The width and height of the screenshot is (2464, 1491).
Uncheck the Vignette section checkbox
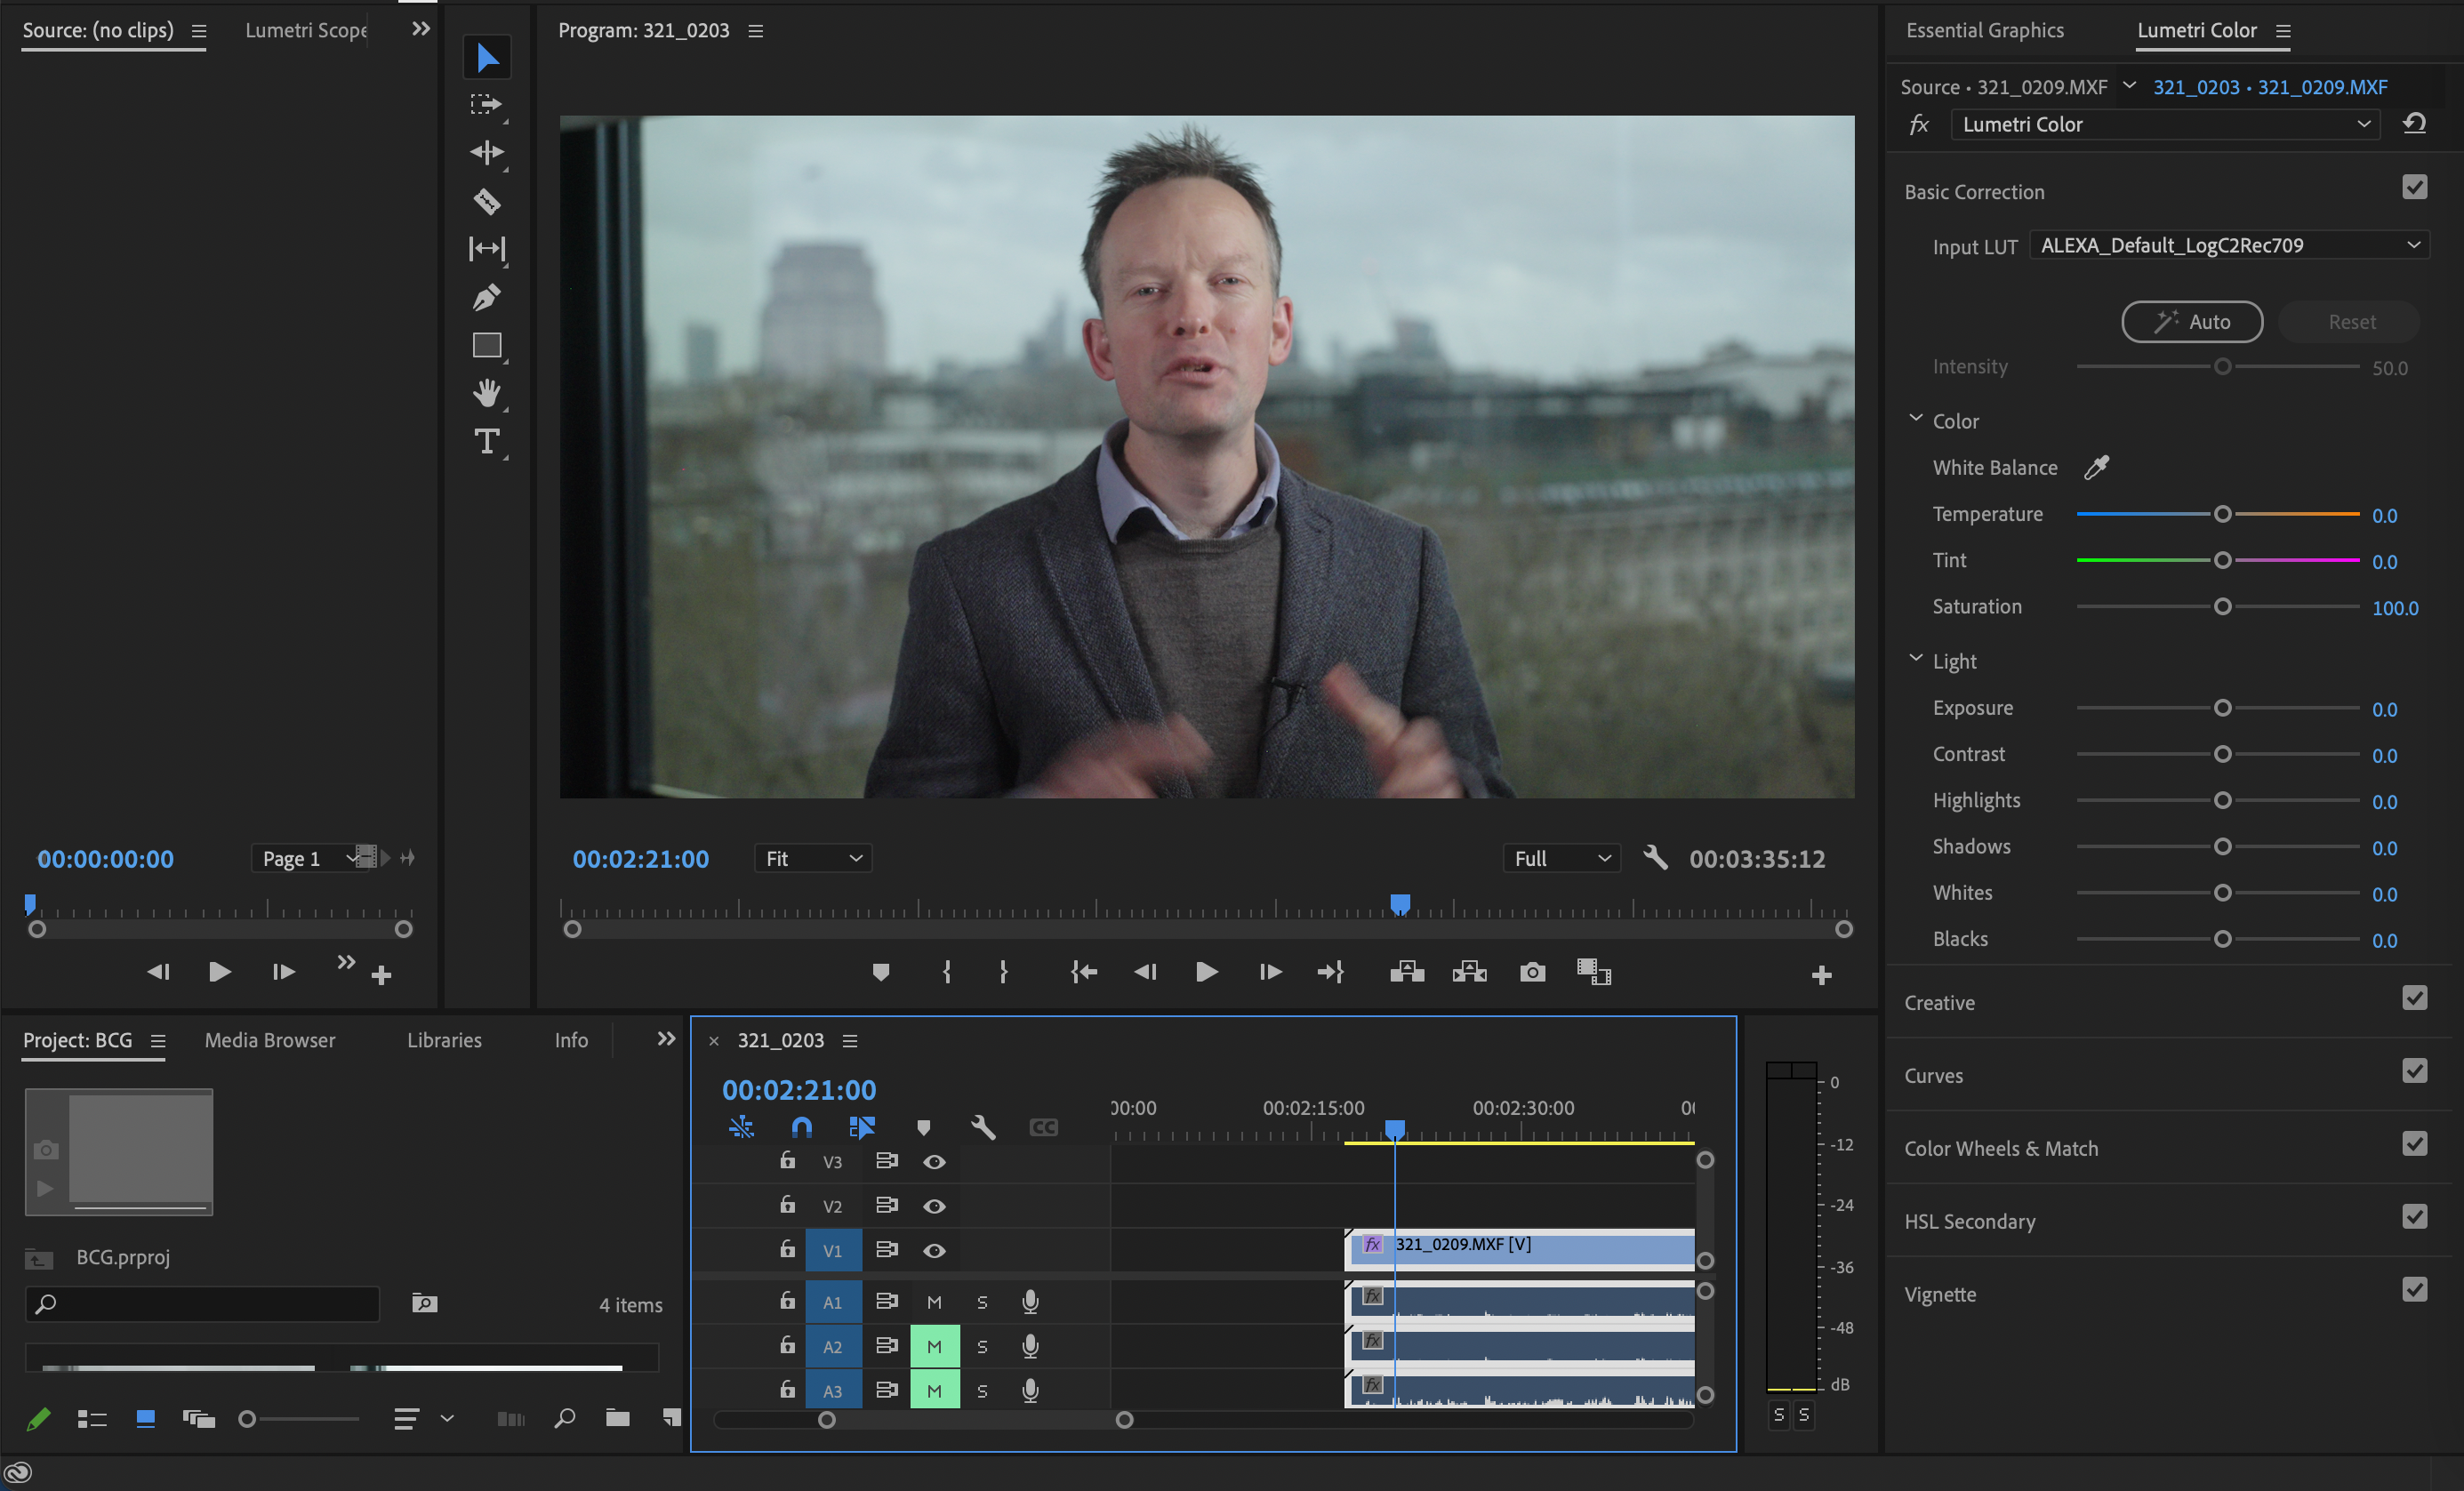pos(2414,1290)
